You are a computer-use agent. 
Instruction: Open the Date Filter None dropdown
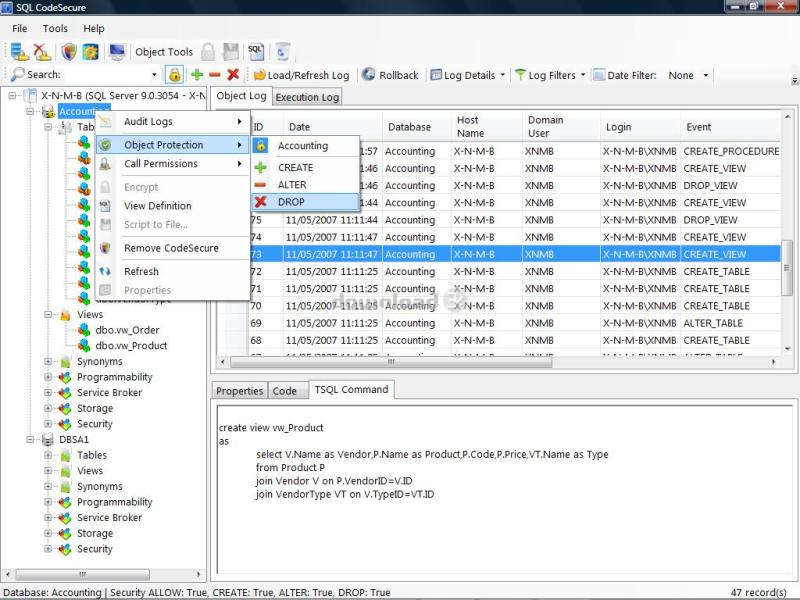(x=687, y=75)
